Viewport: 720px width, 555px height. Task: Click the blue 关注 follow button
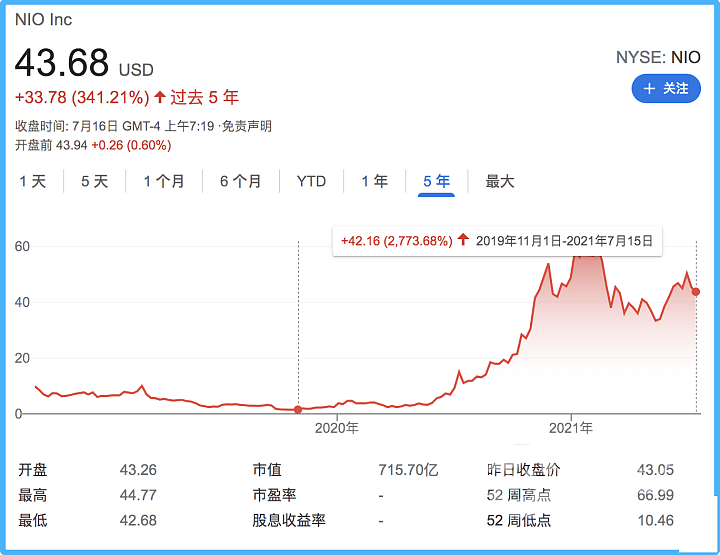click(x=666, y=89)
